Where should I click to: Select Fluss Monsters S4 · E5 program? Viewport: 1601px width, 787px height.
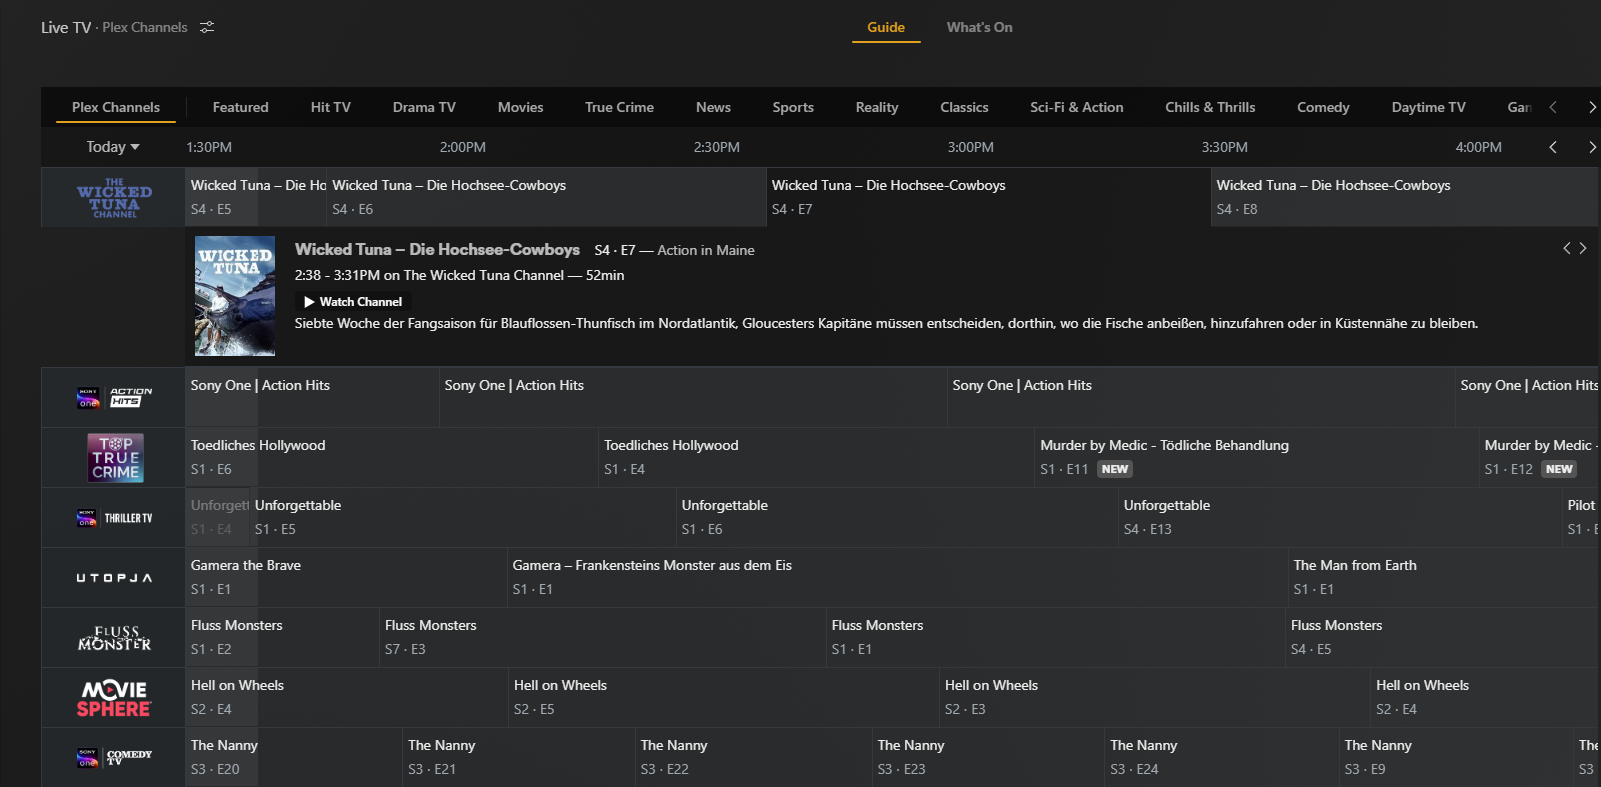click(x=1442, y=637)
